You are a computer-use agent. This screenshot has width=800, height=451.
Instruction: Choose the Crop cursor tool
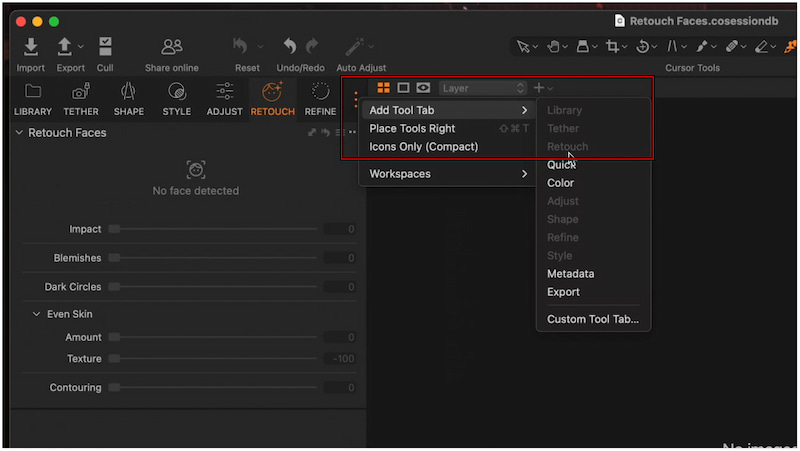(612, 46)
